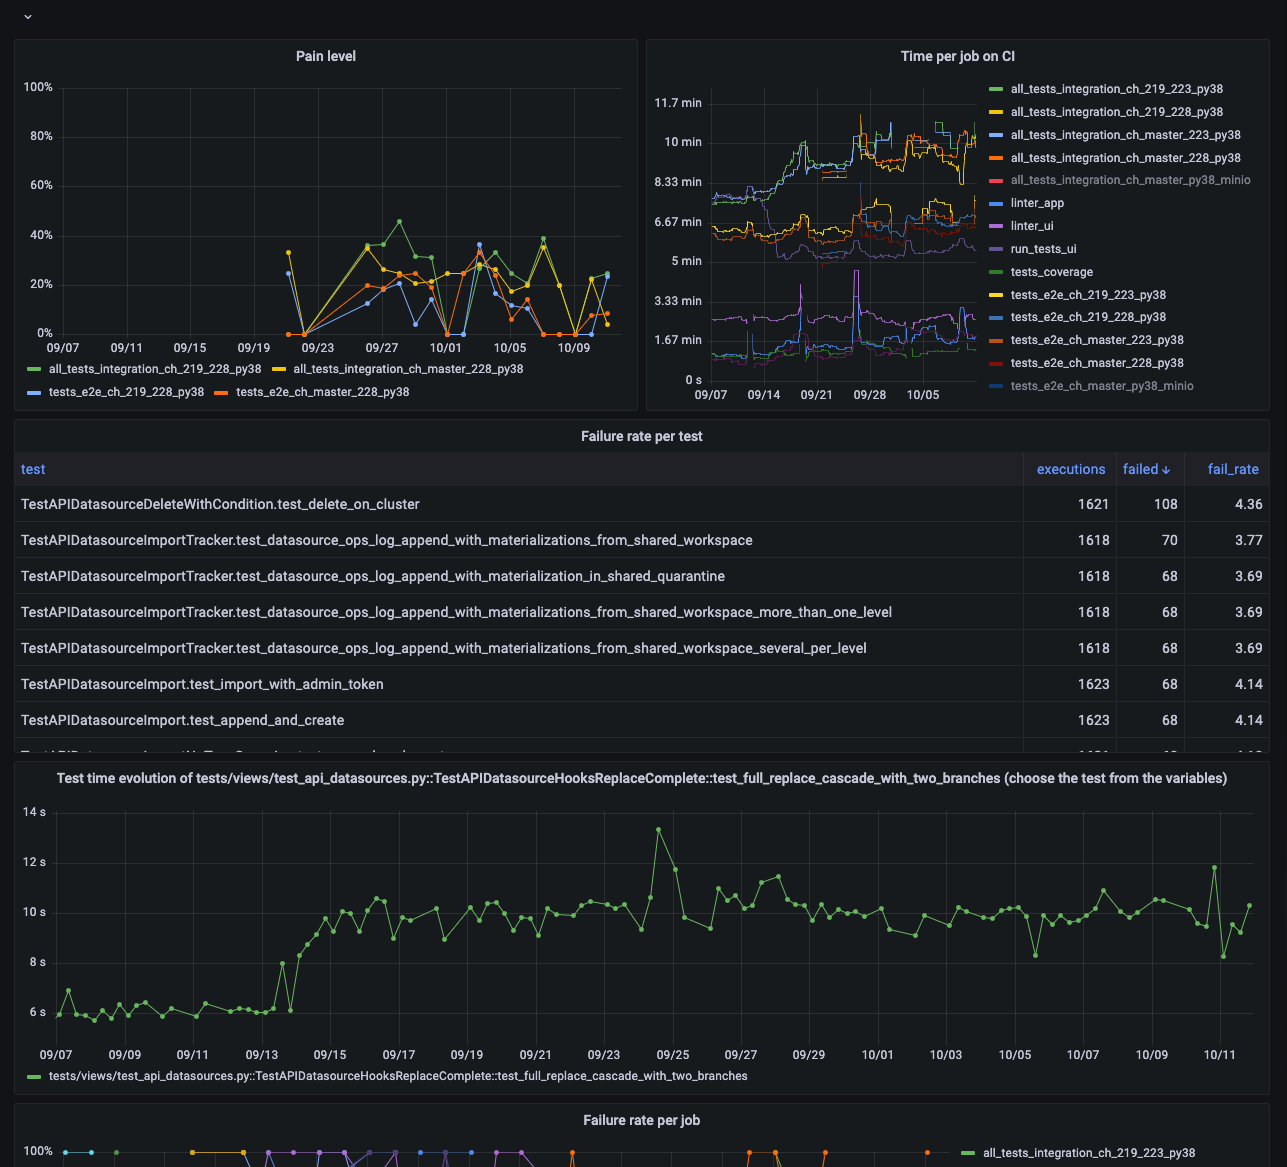Collapse the dashboard row chevron at top
1287x1167 pixels.
click(x=28, y=17)
